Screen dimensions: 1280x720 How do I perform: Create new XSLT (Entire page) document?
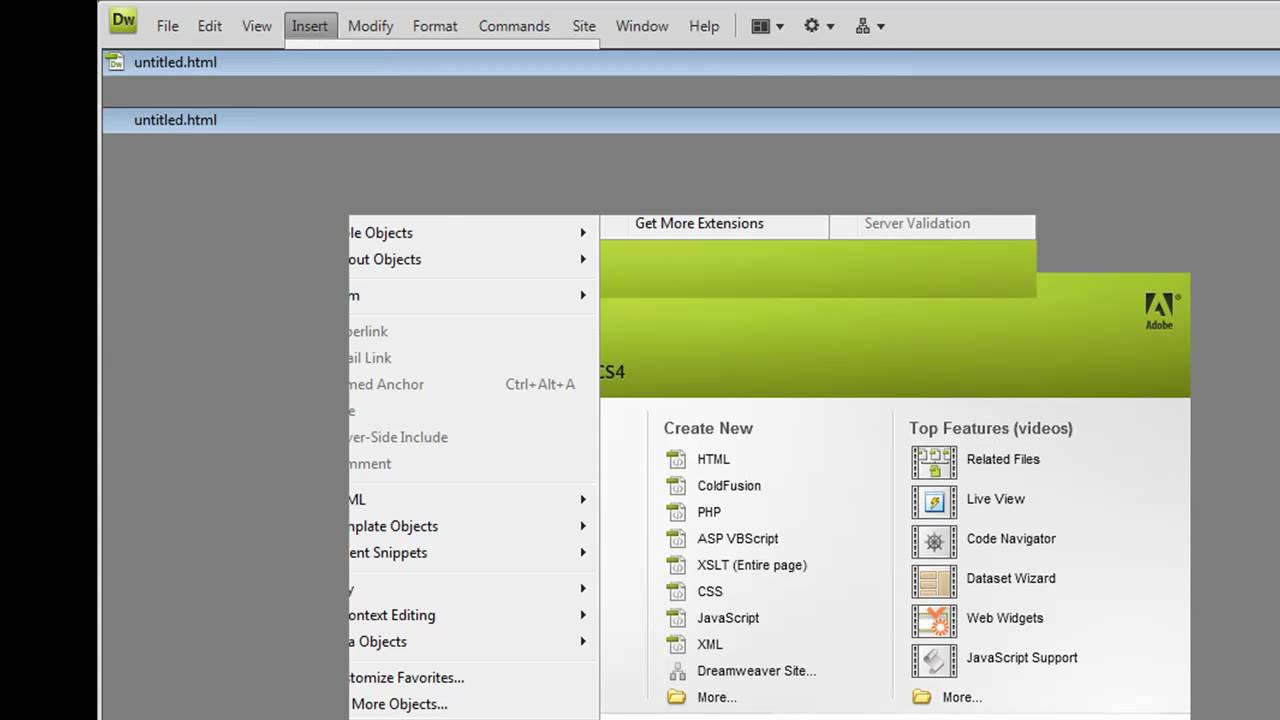pos(752,565)
